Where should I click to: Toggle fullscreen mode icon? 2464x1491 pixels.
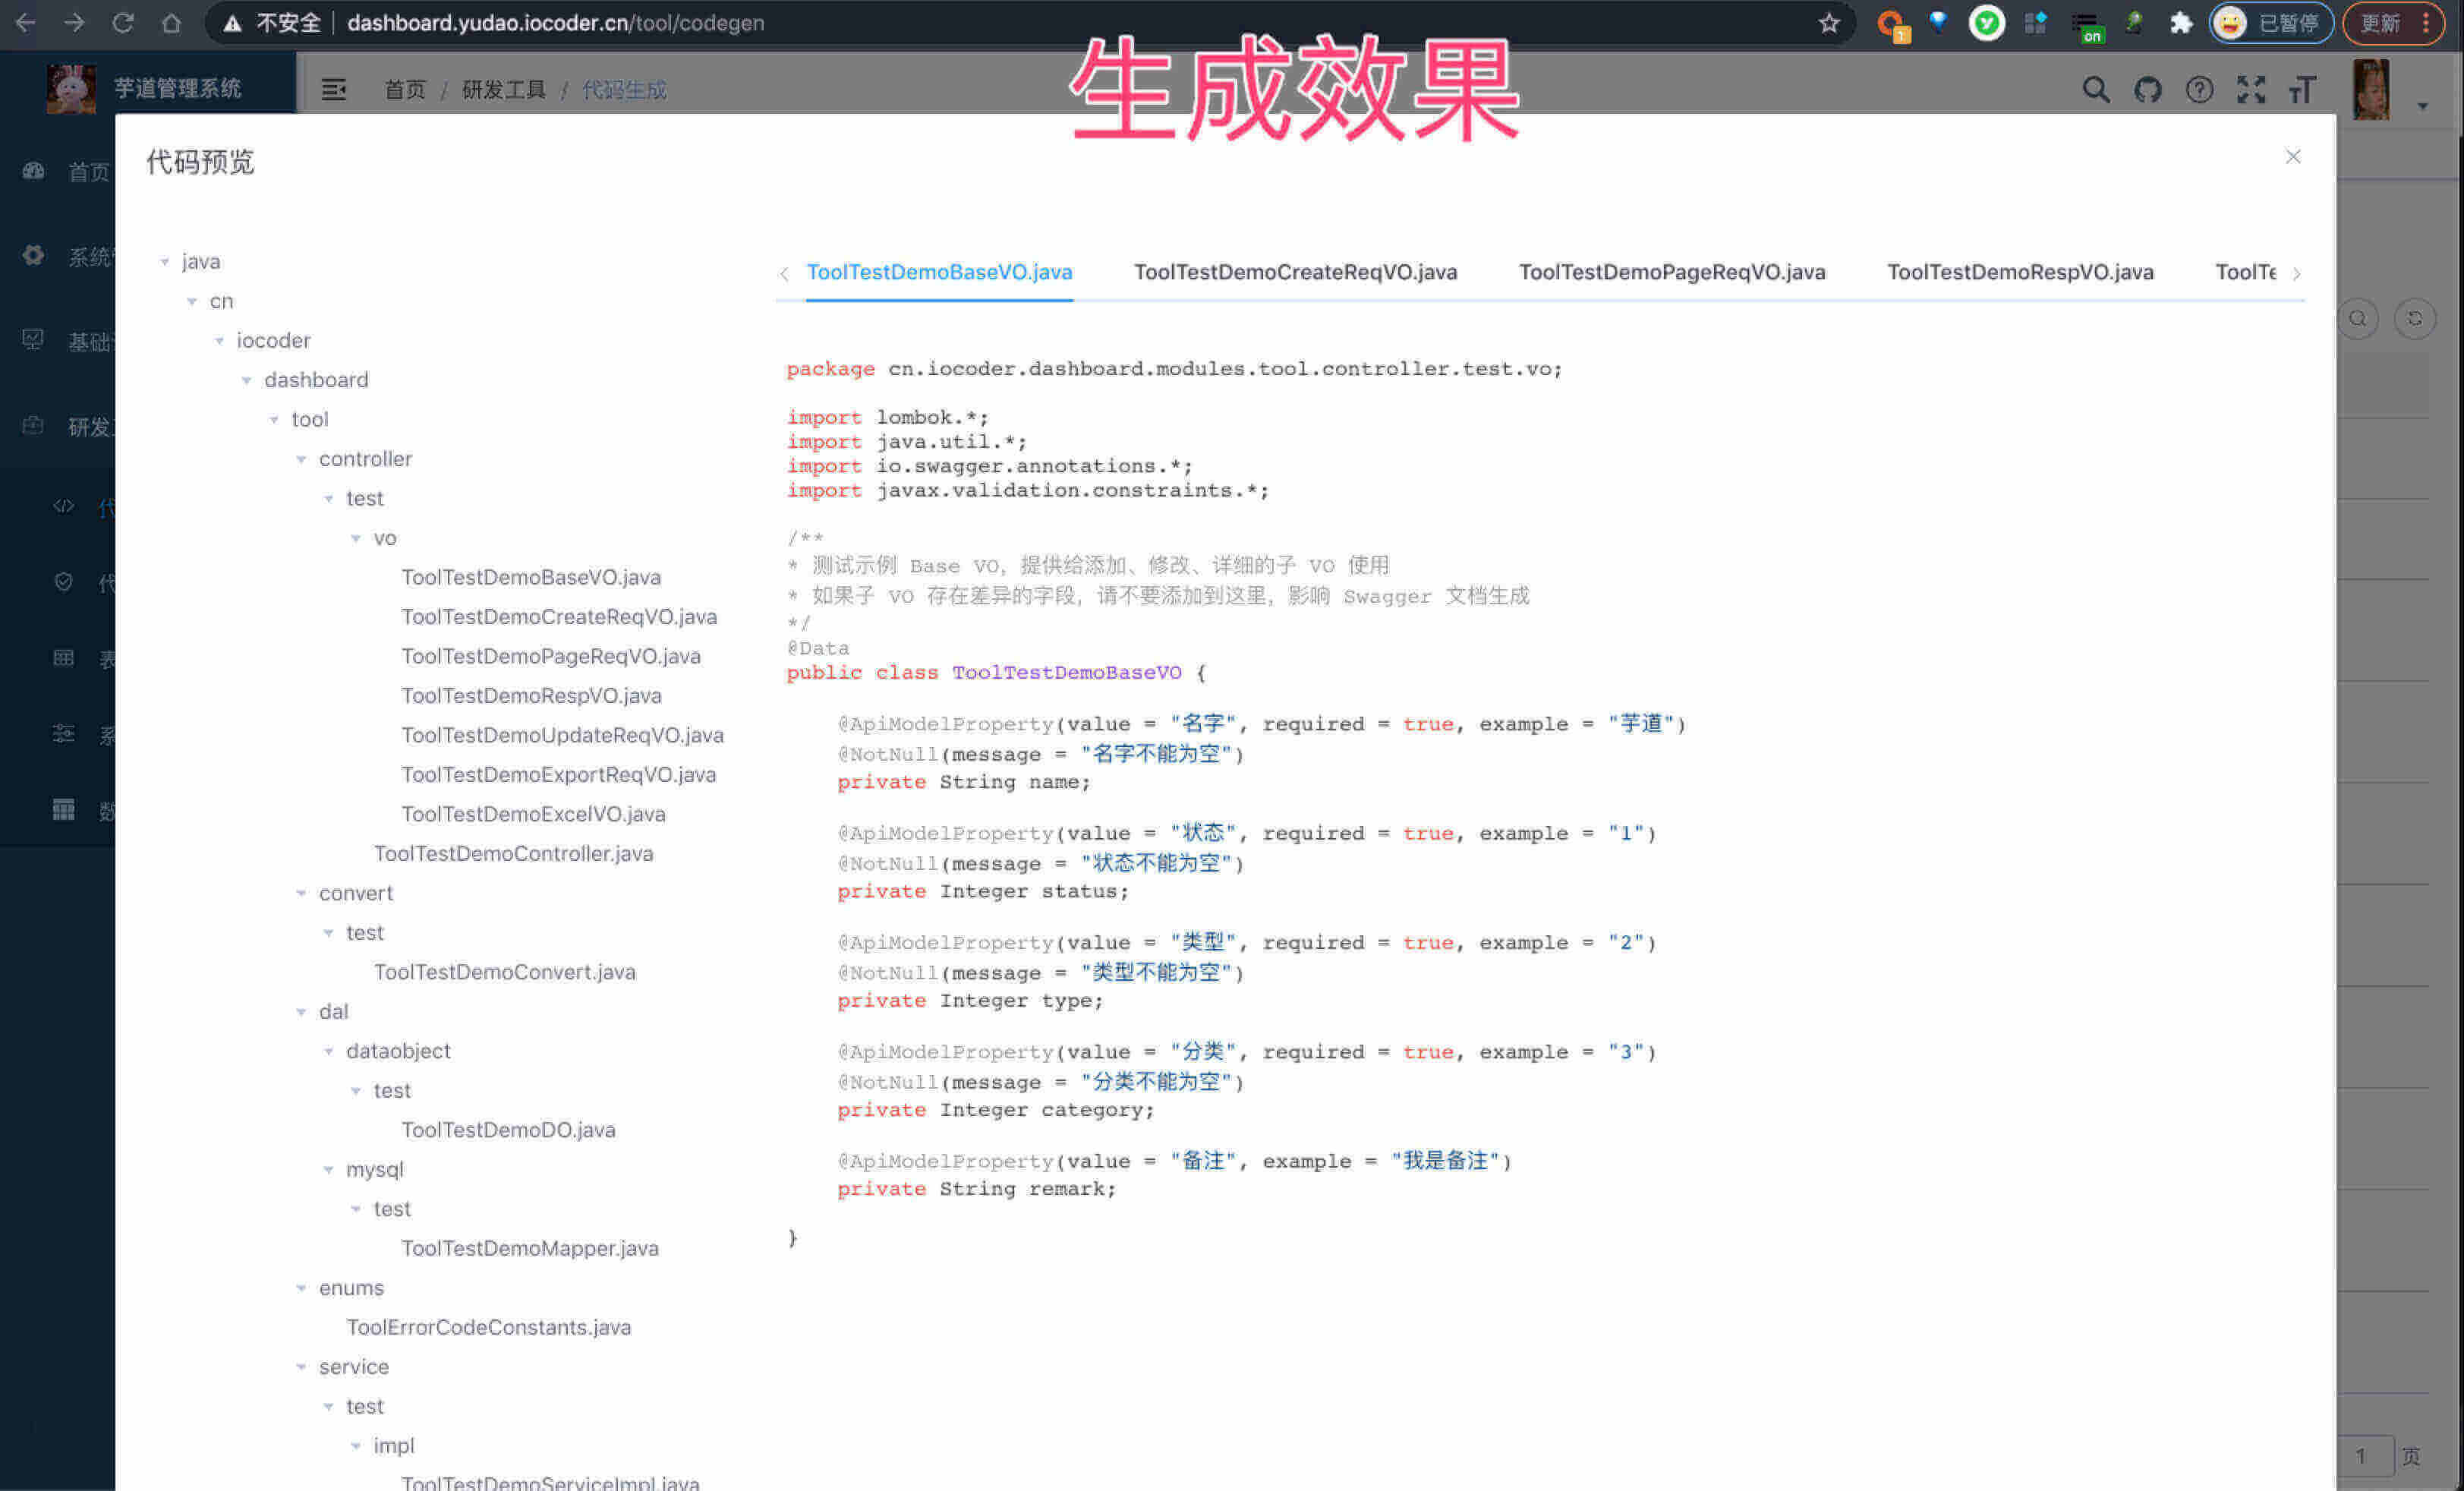pos(2251,89)
